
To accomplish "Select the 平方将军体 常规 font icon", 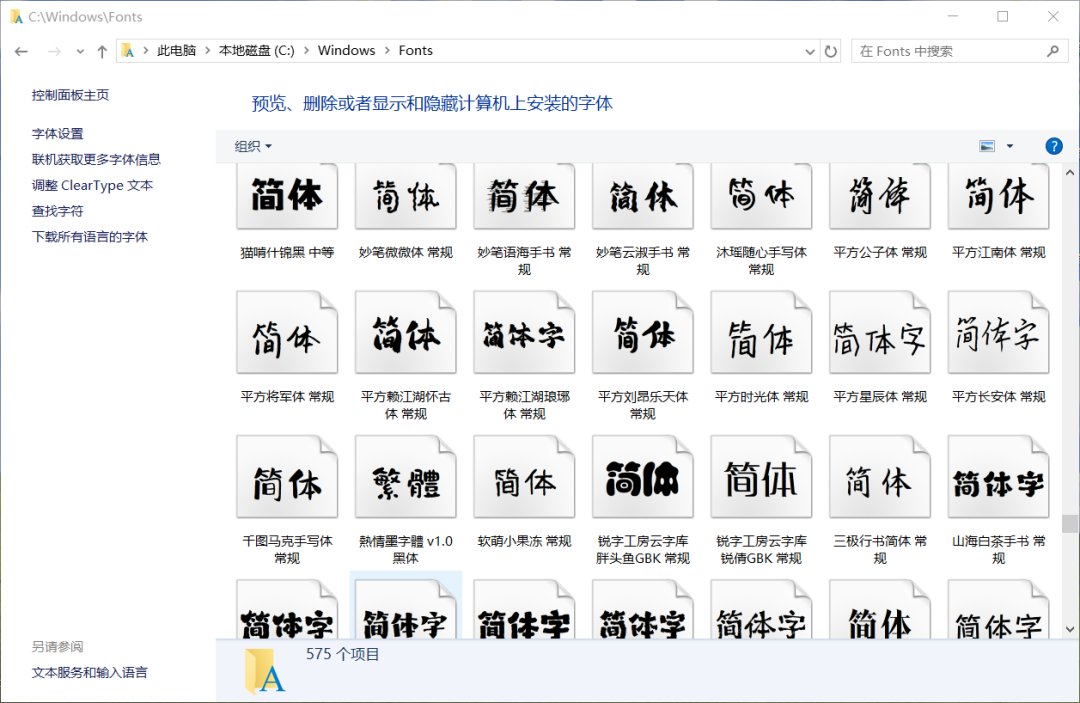I will coord(287,333).
